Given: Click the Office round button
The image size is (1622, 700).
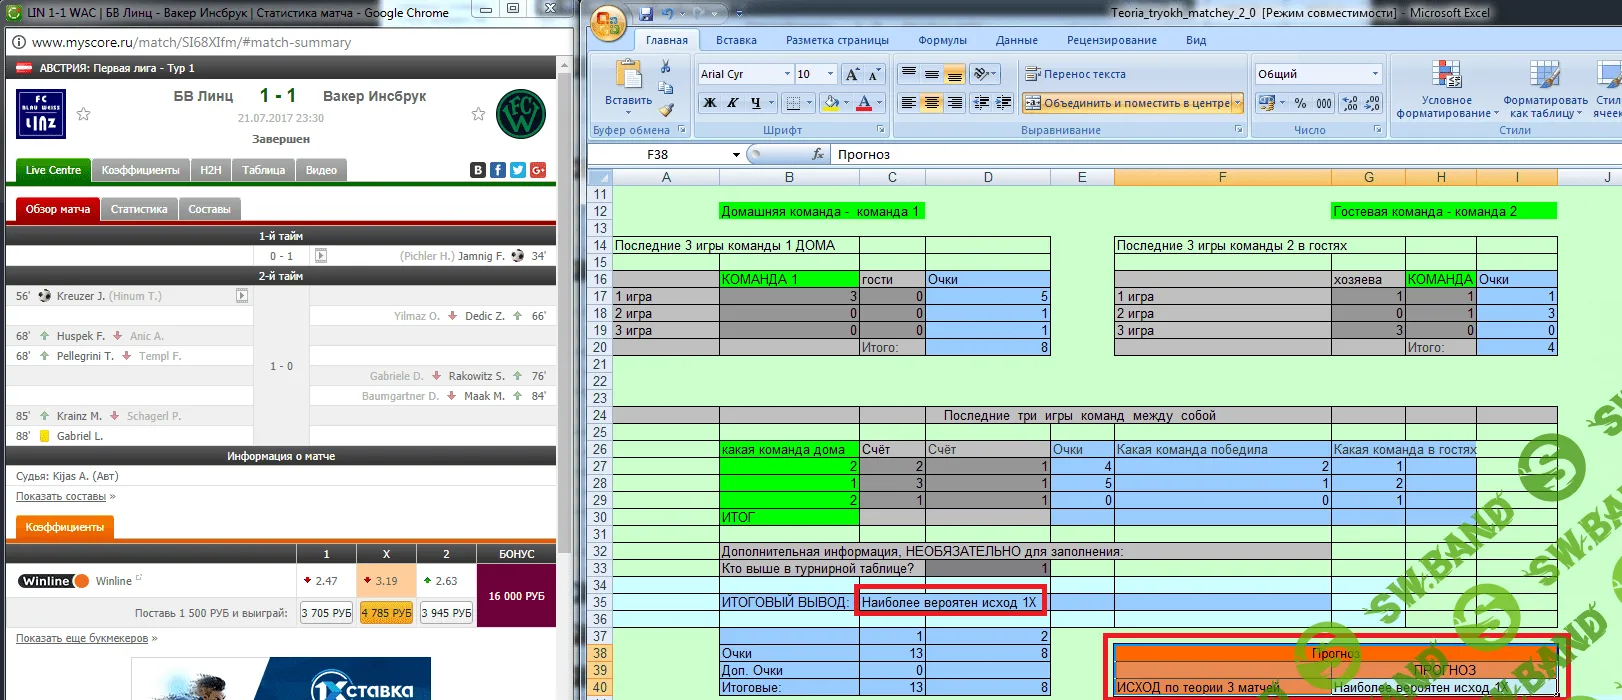Looking at the screenshot, I should (x=608, y=22).
